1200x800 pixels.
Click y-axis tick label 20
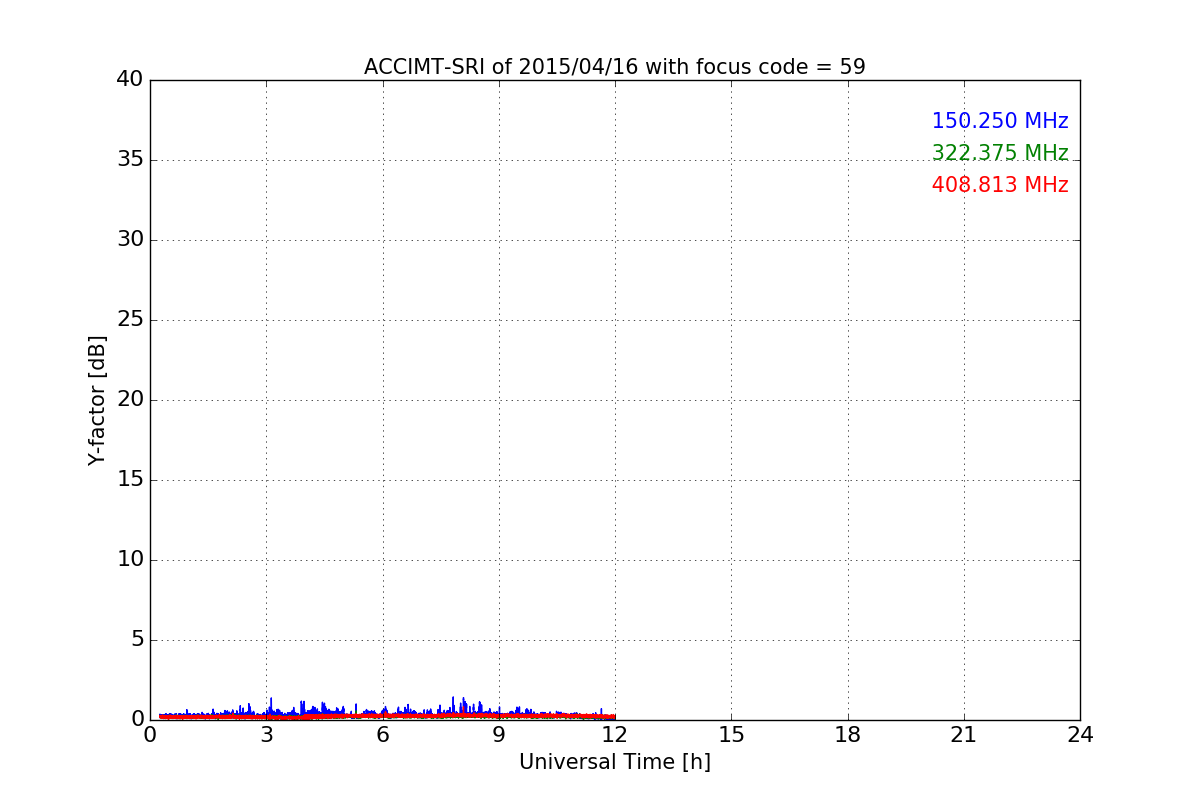coord(130,399)
